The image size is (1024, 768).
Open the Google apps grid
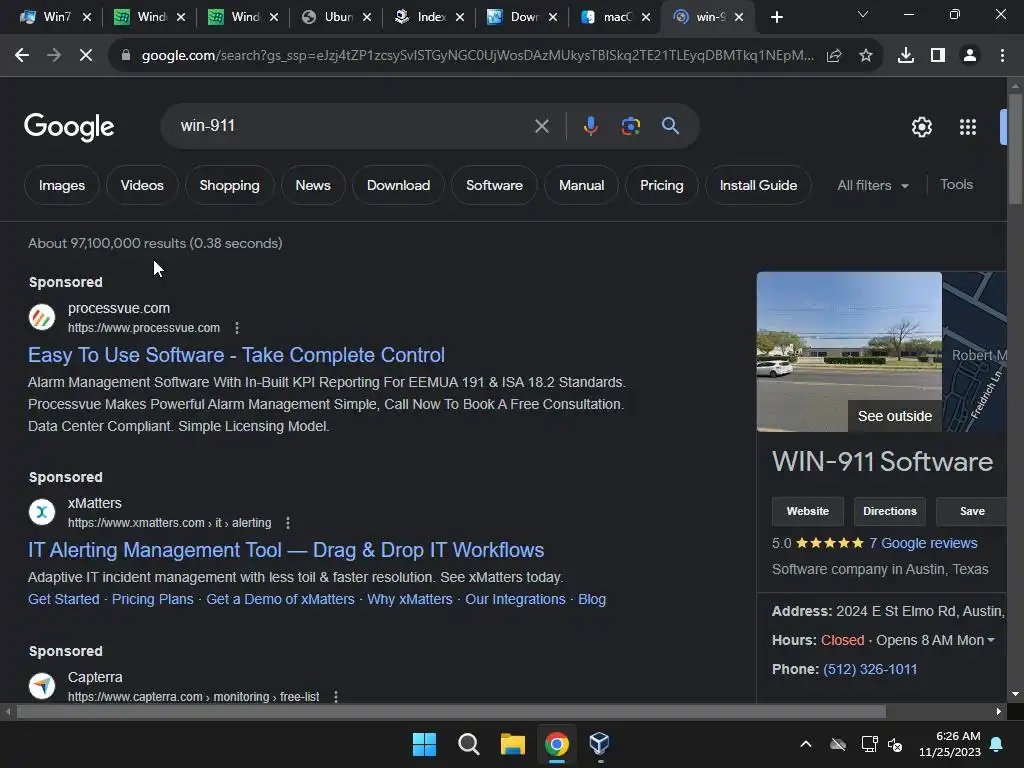[968, 127]
